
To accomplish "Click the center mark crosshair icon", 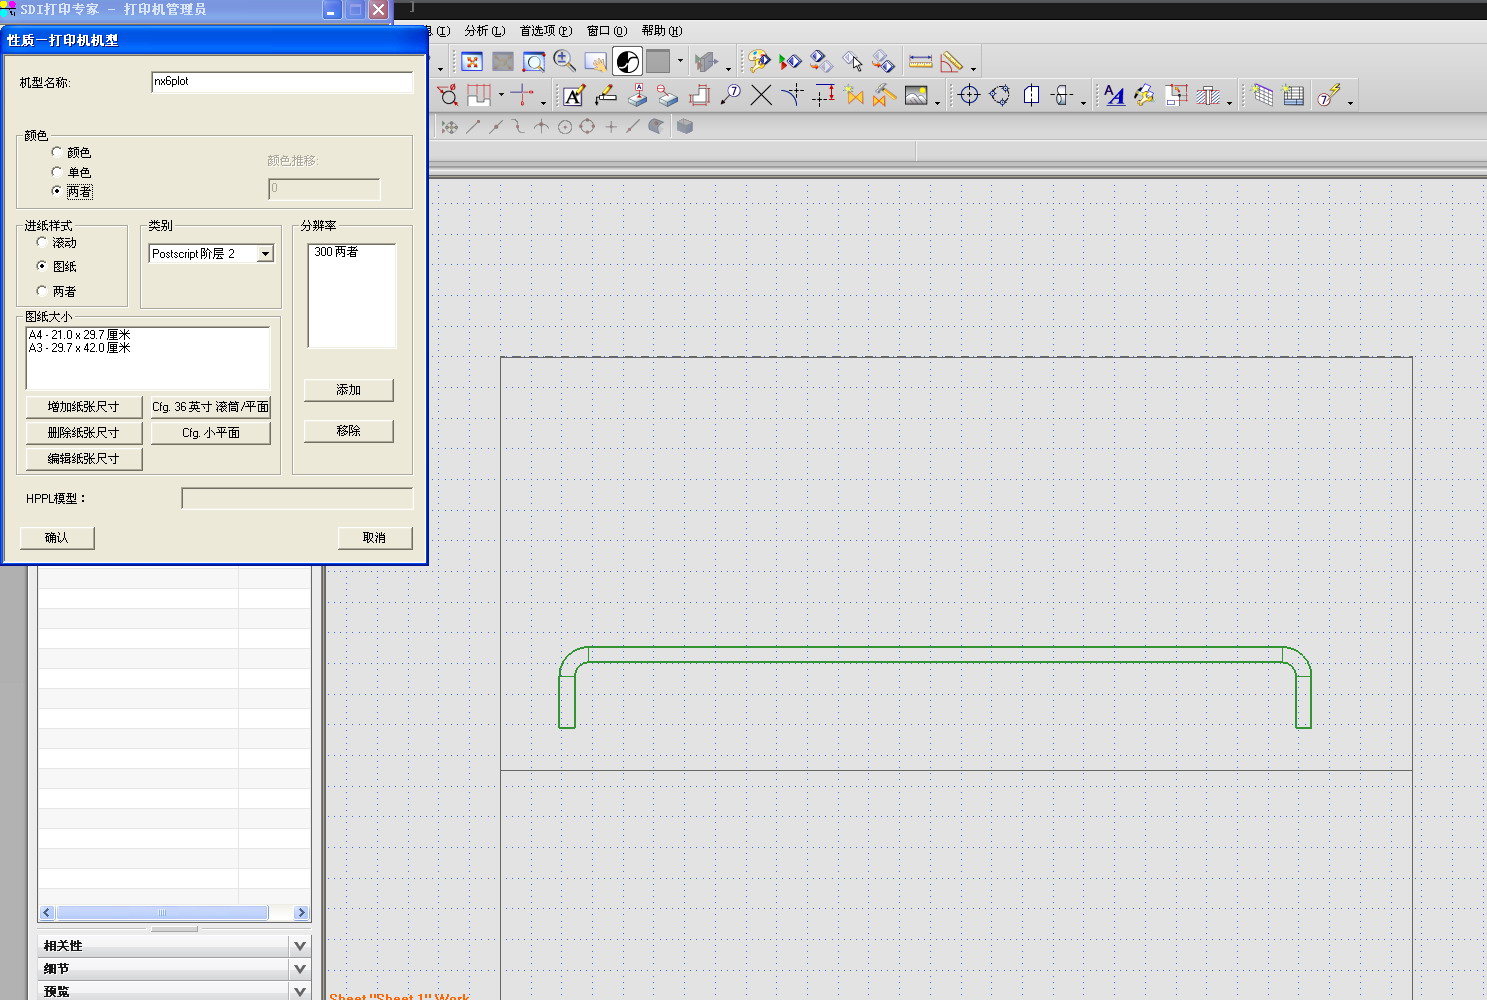I will tap(969, 96).
